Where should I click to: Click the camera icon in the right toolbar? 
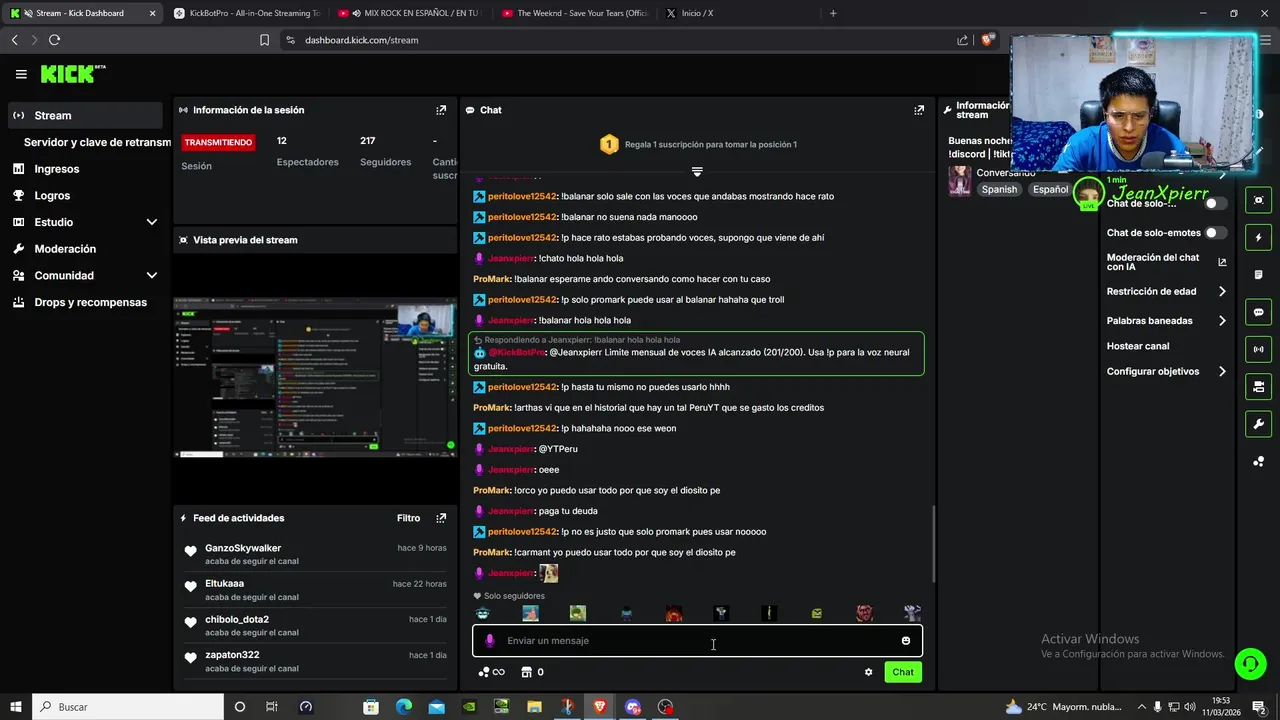(1258, 386)
